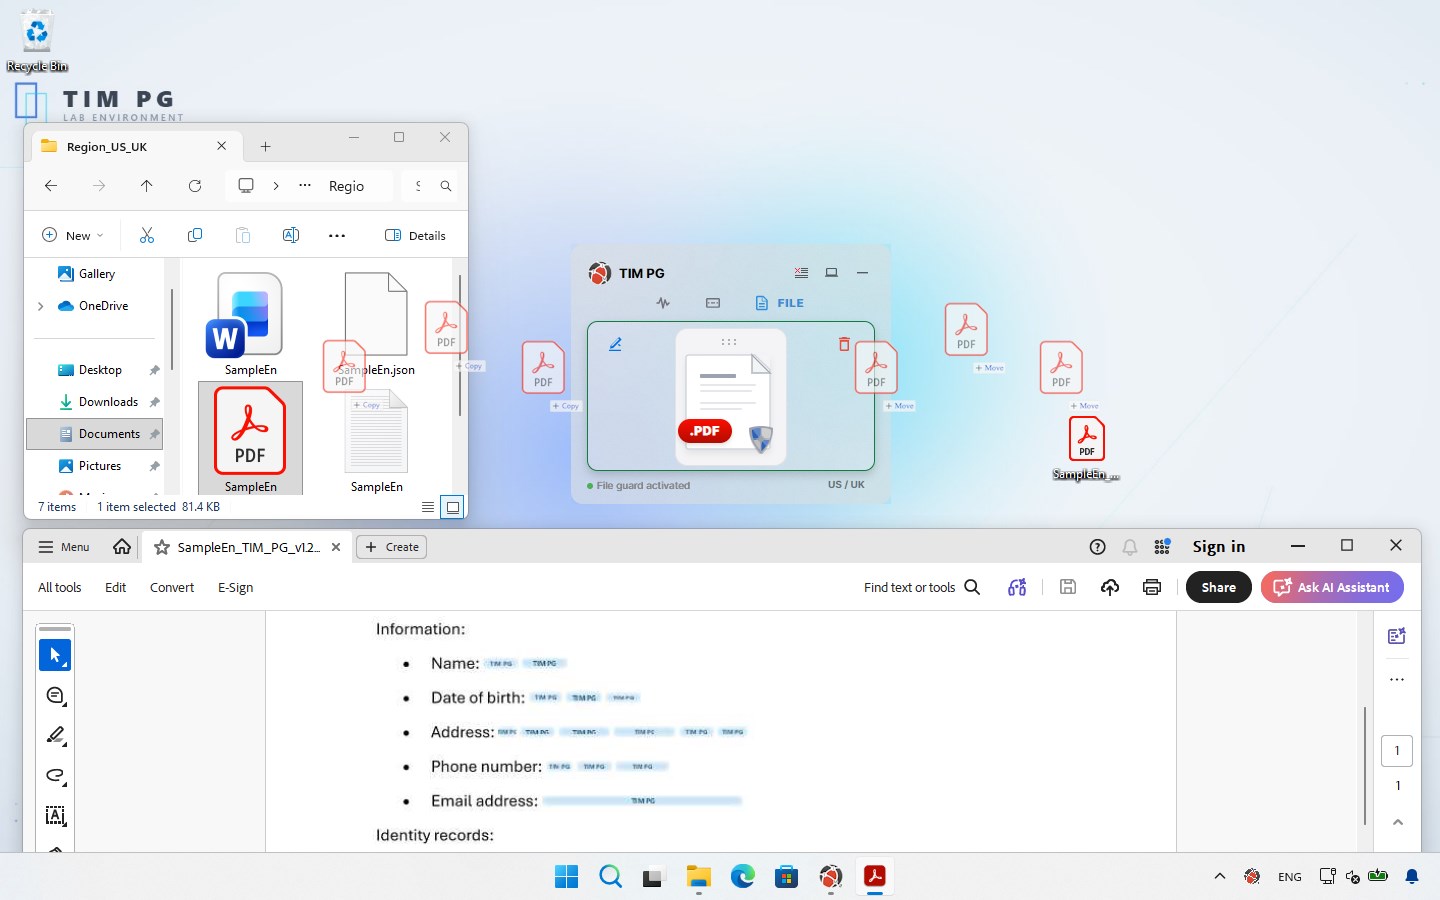Star the SampleEn_TIM_PG document tab
This screenshot has width=1440, height=900.
pos(161,547)
